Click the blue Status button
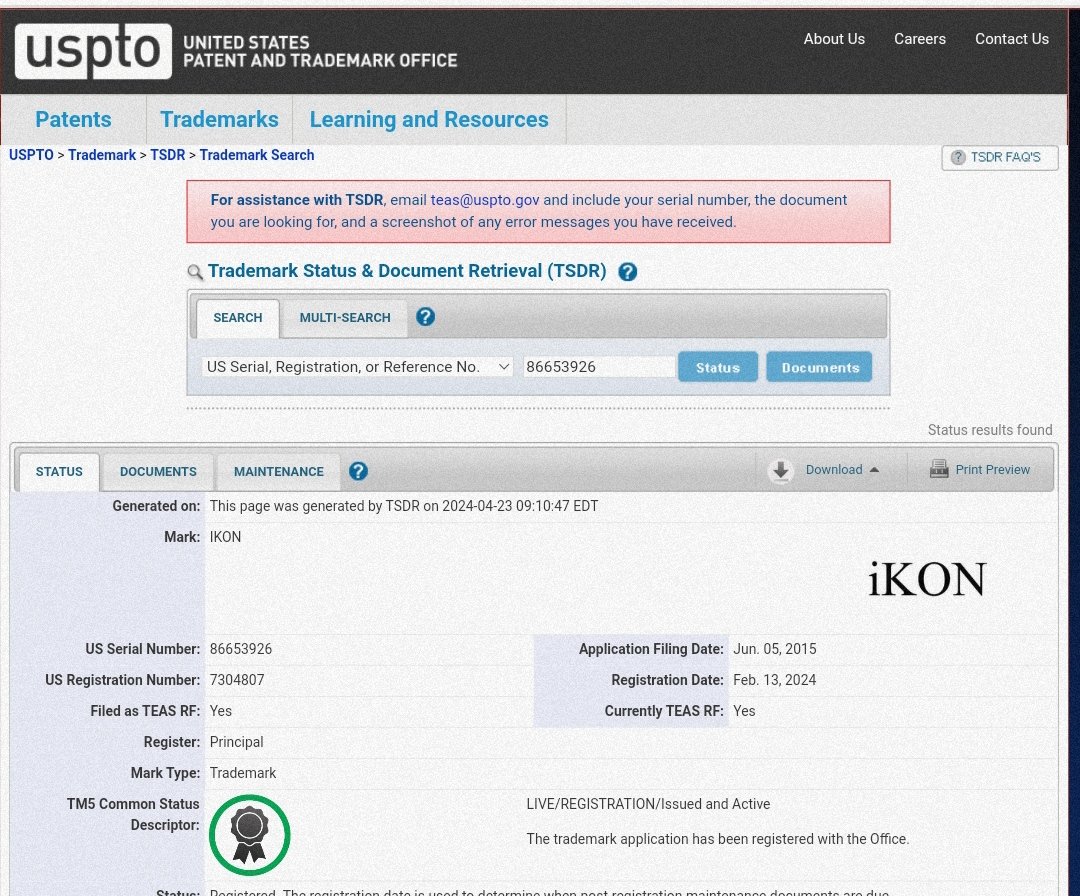 (718, 367)
